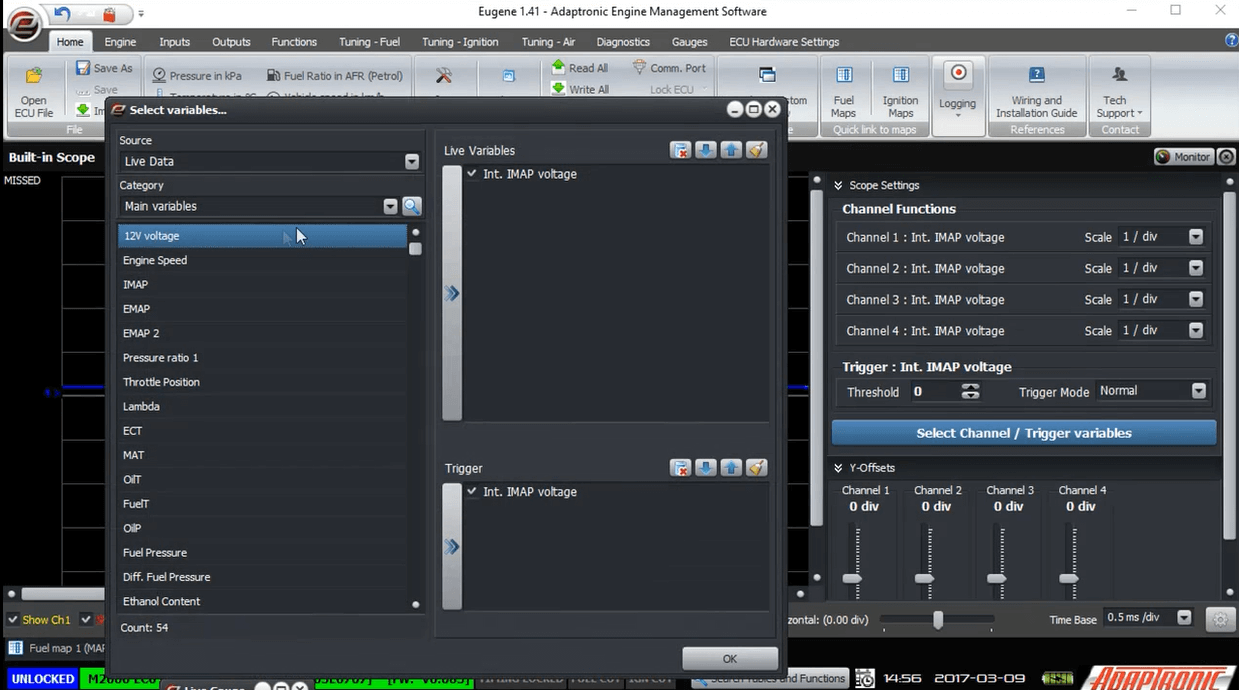Select Lambda in variable list
Viewport: 1239px width, 690px height.
click(262, 406)
